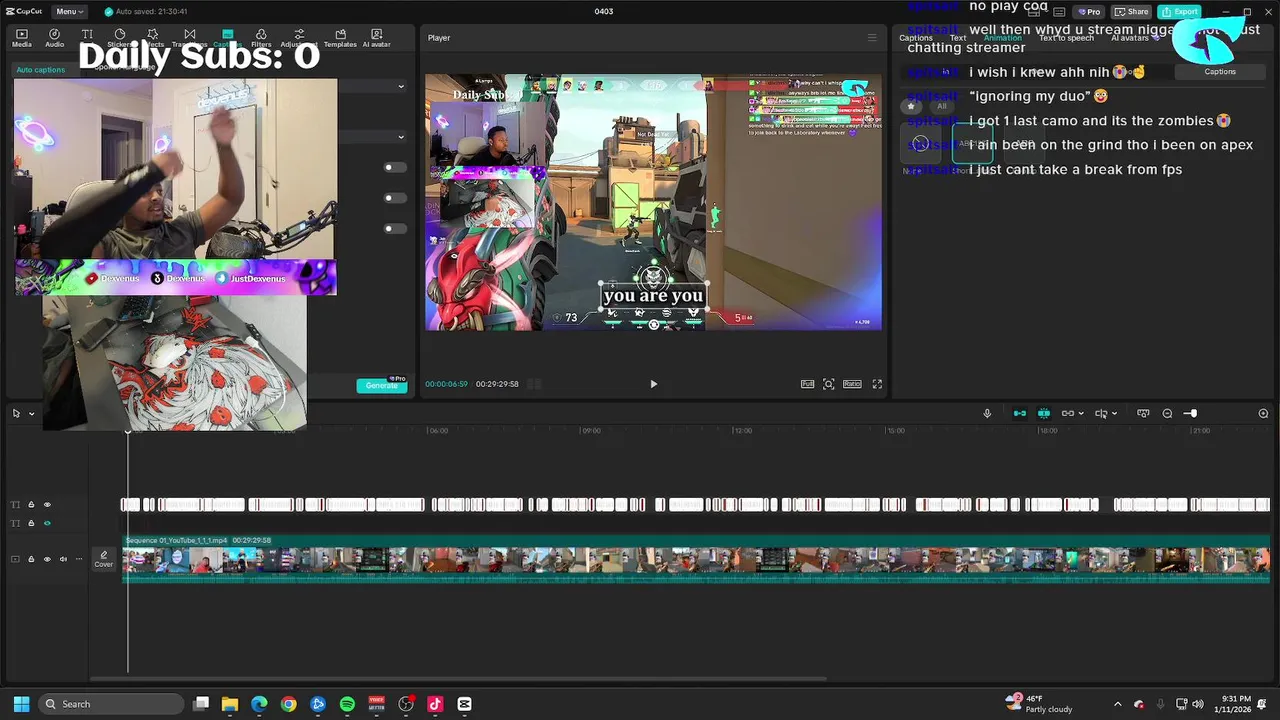Click the Export button
The image size is (1280, 720).
[x=1179, y=11]
